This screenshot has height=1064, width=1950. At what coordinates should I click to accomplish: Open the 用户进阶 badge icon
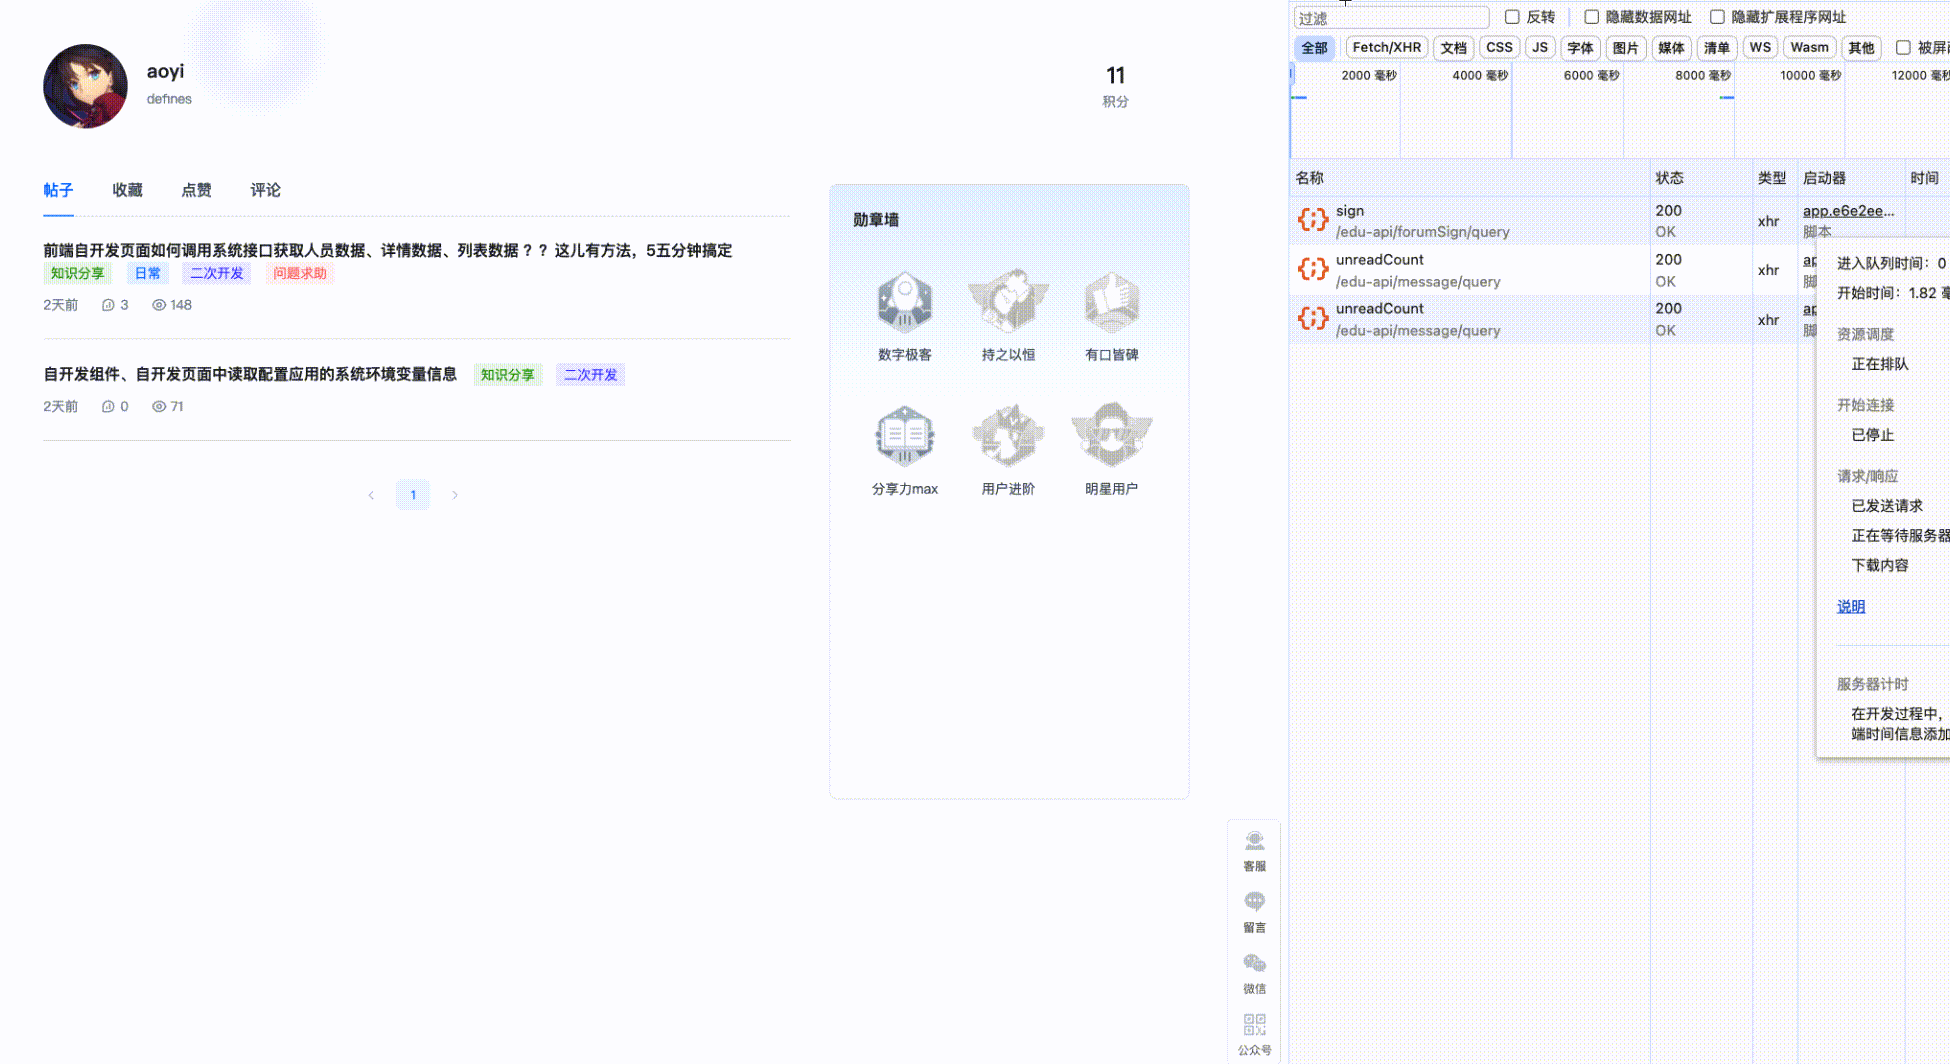click(1008, 436)
